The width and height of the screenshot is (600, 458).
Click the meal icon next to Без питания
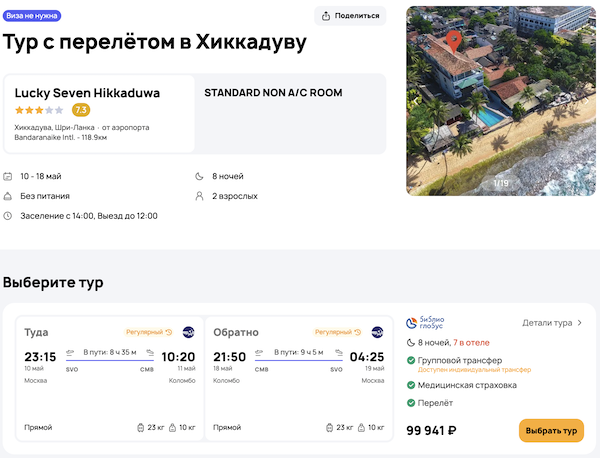coord(8,196)
